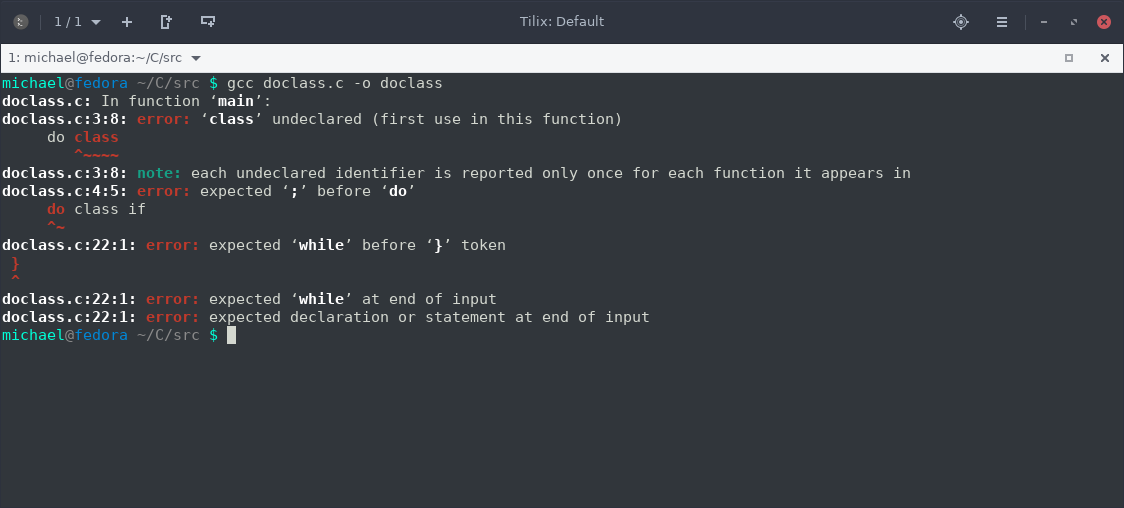Add terminal down split icon
This screenshot has width=1124, height=508.
point(166,22)
